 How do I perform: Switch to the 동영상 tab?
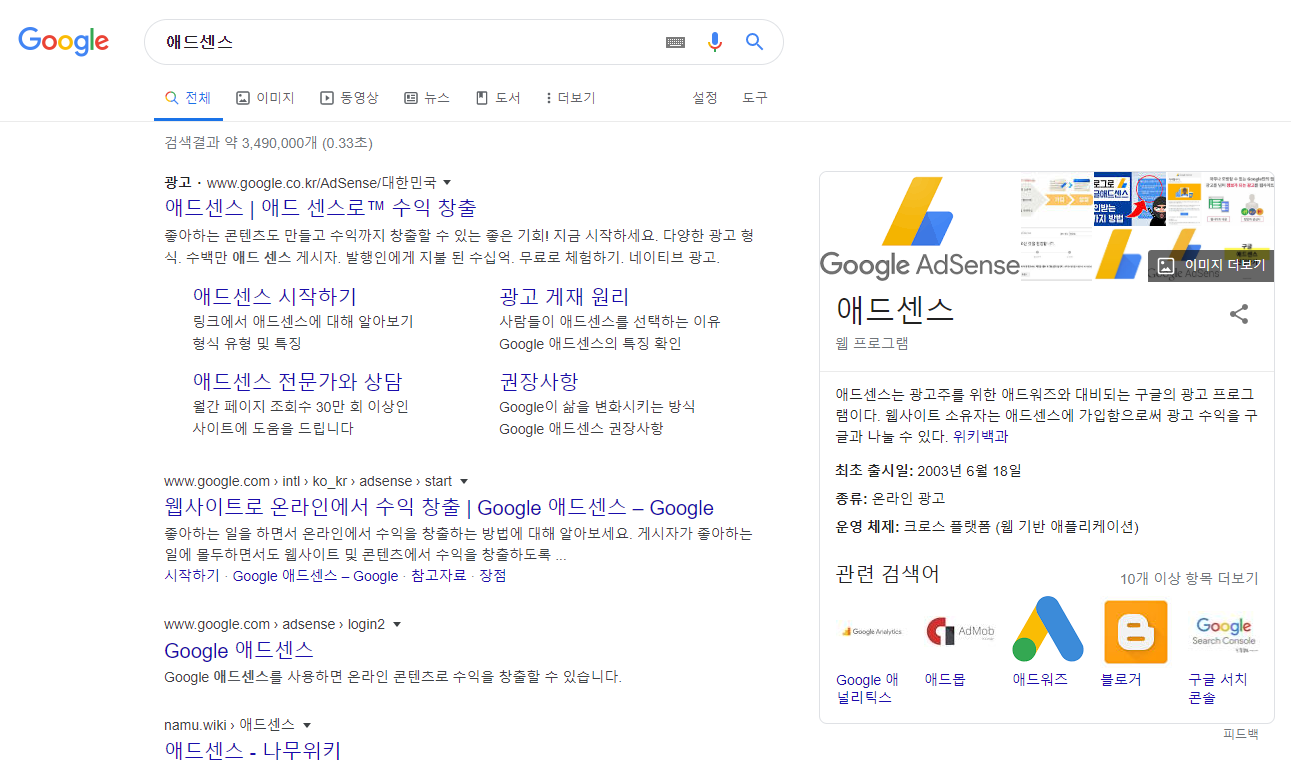pyautogui.click(x=349, y=98)
